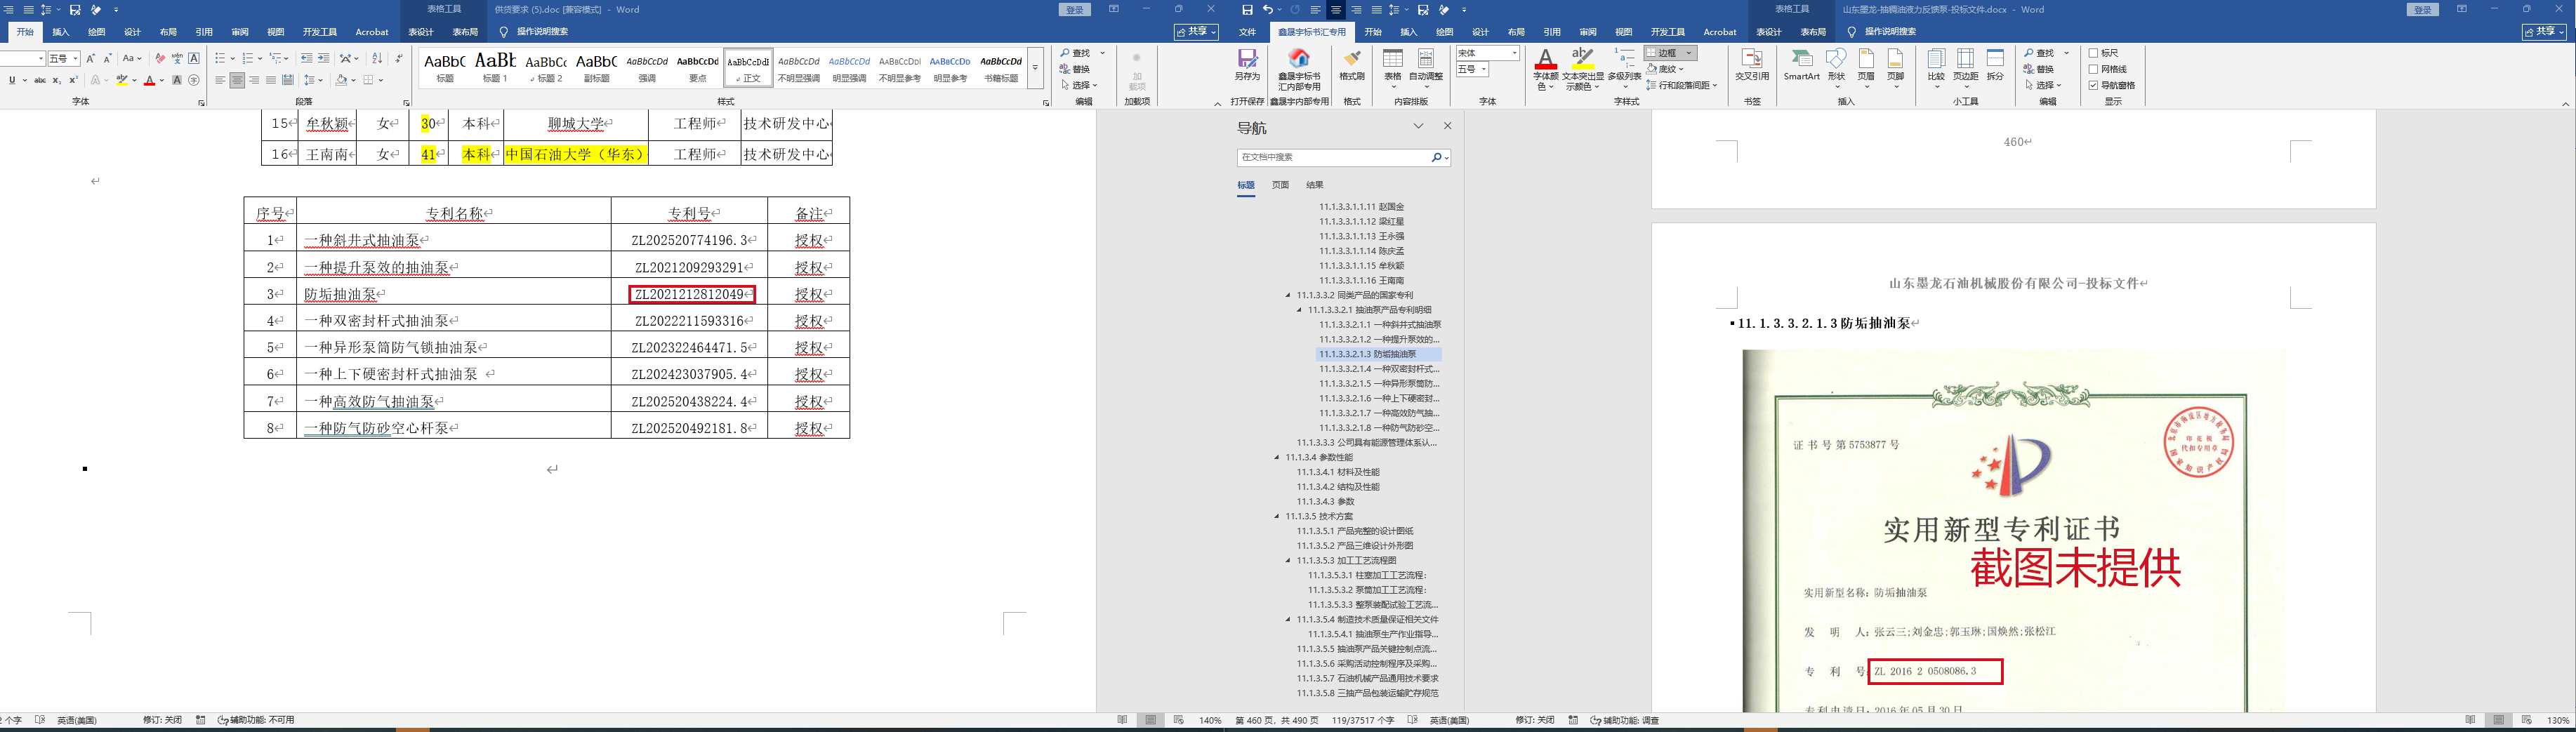The height and width of the screenshot is (732, 2576).
Task: Toggle center alignment in left window's paragraph group
Action: (x=237, y=80)
